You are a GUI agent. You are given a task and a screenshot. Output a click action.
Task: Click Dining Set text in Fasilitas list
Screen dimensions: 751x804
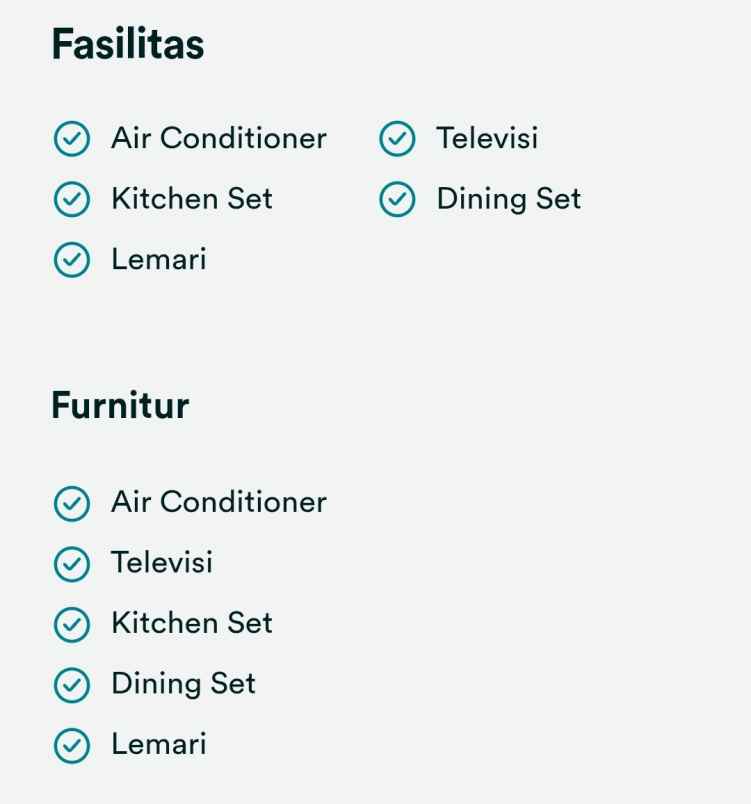coord(509,199)
